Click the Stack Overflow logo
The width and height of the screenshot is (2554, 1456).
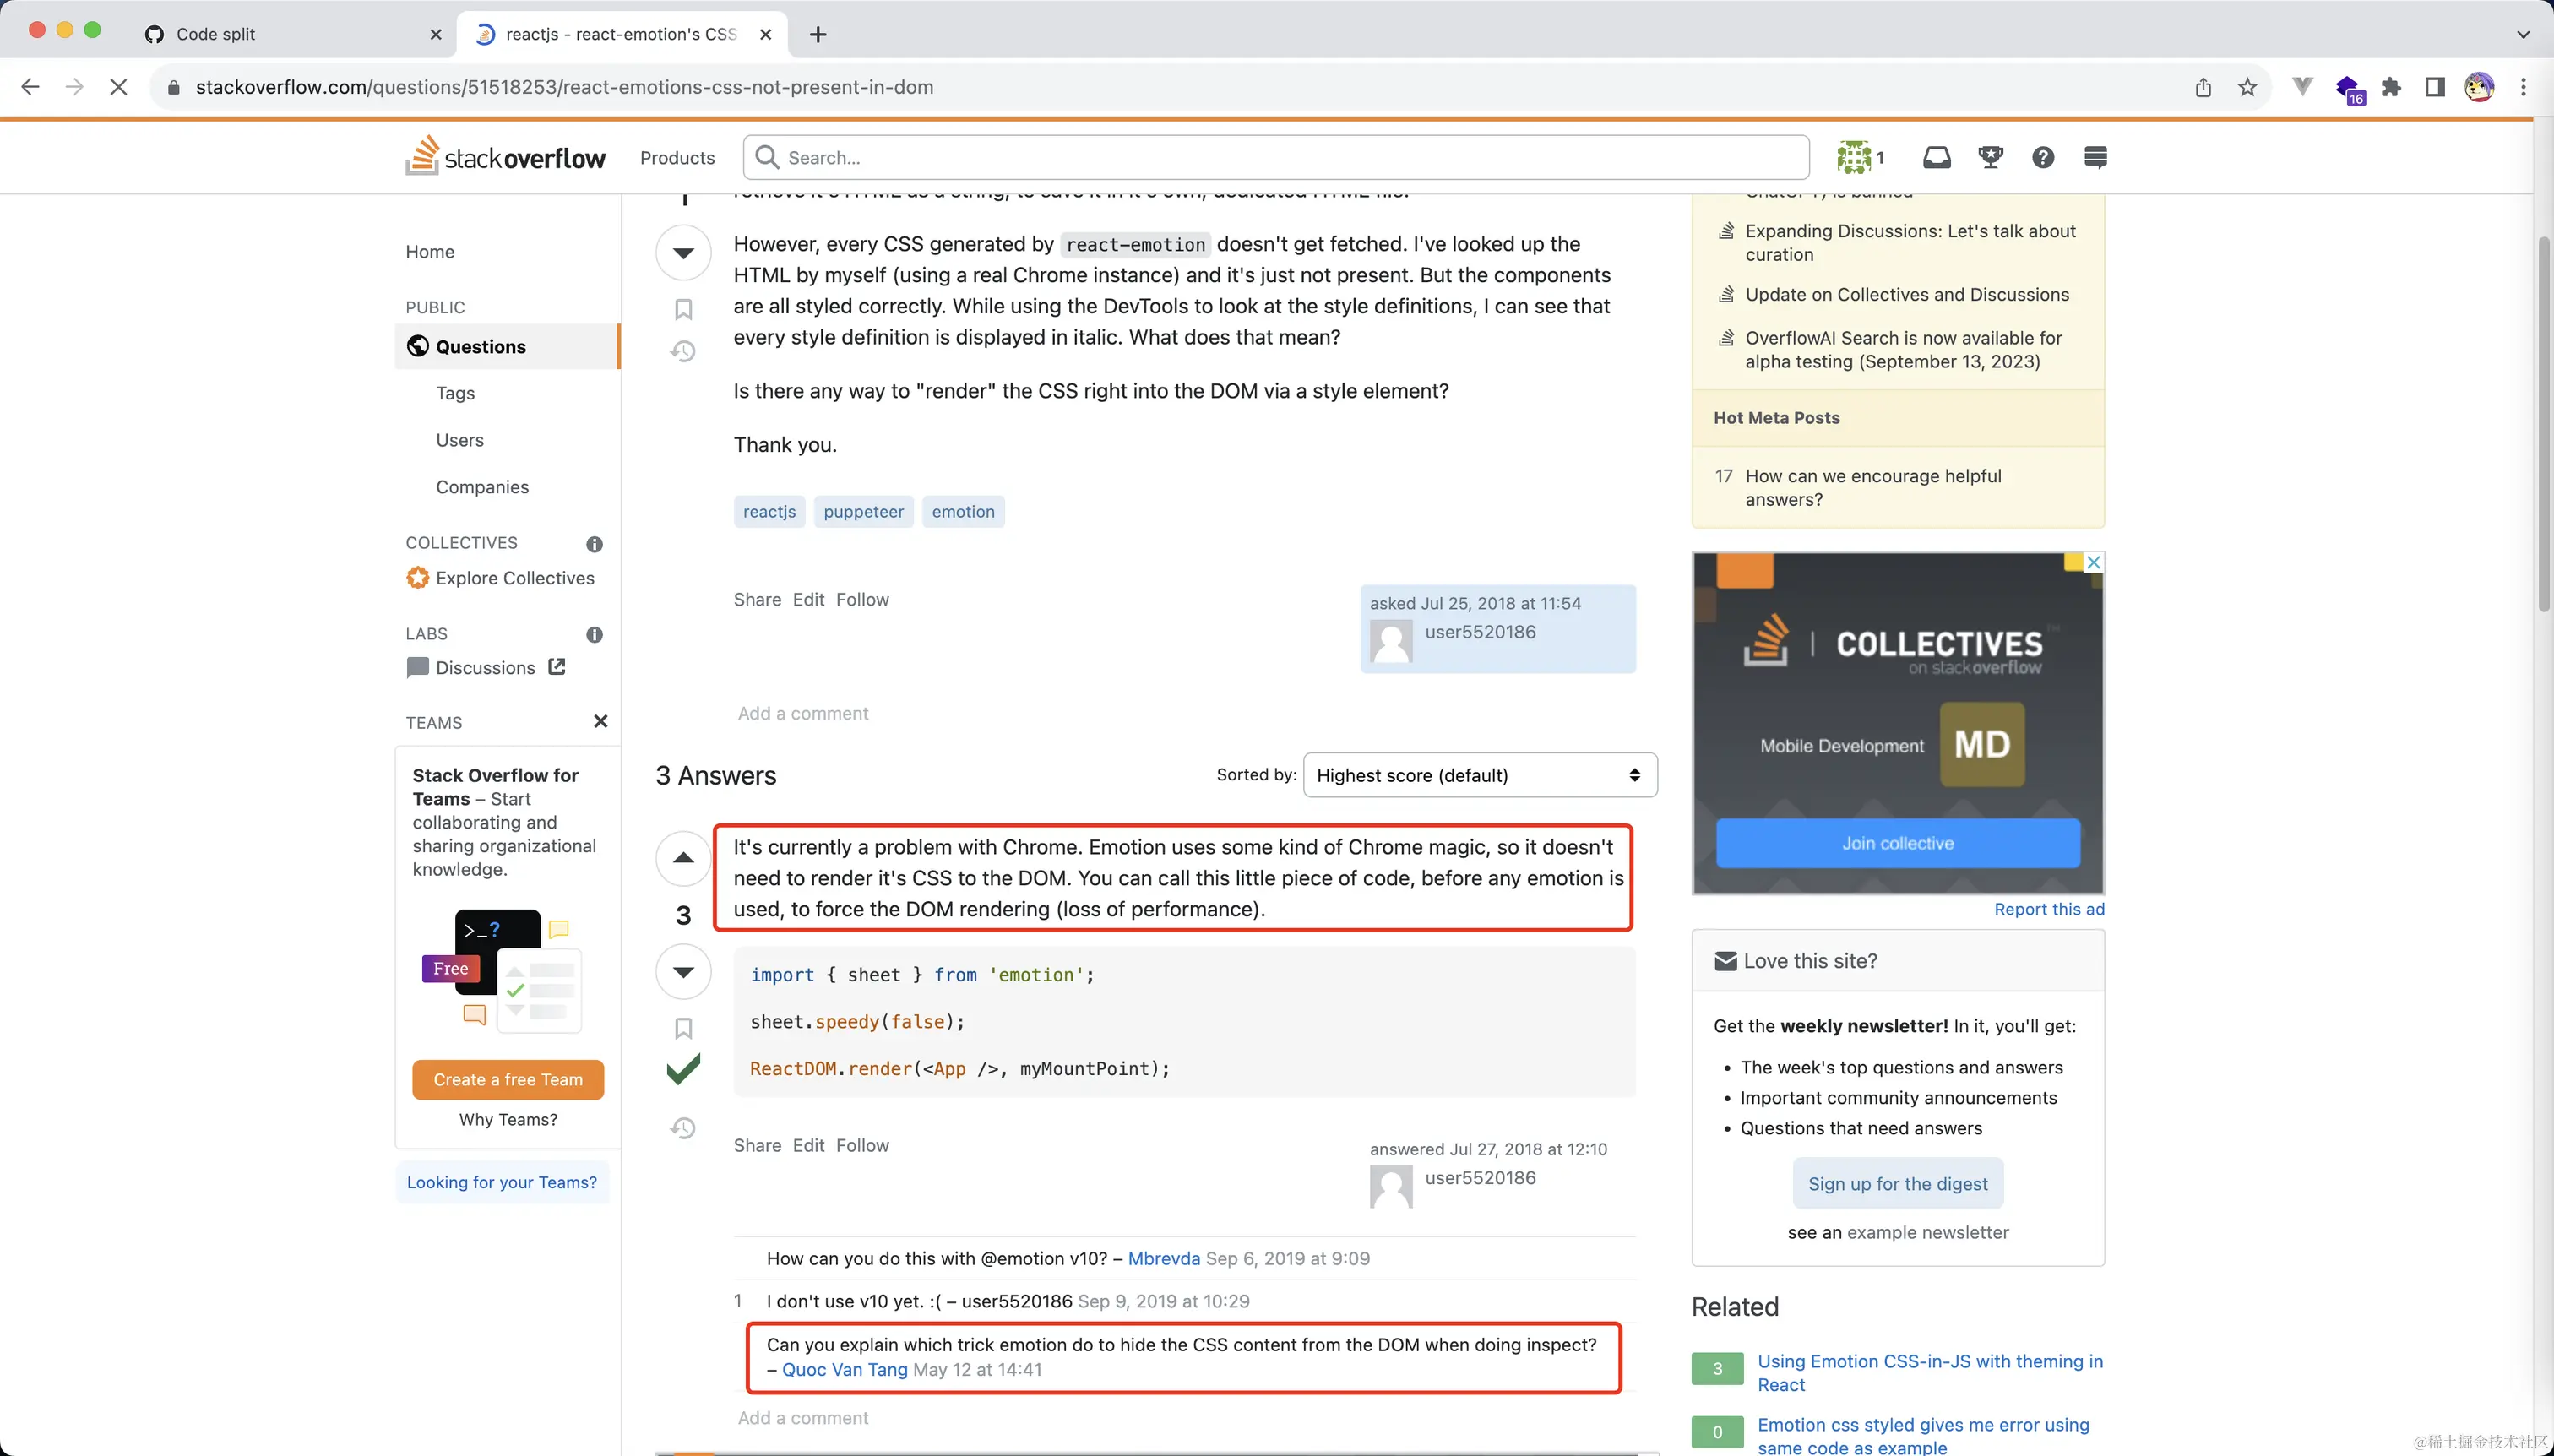coord(505,156)
